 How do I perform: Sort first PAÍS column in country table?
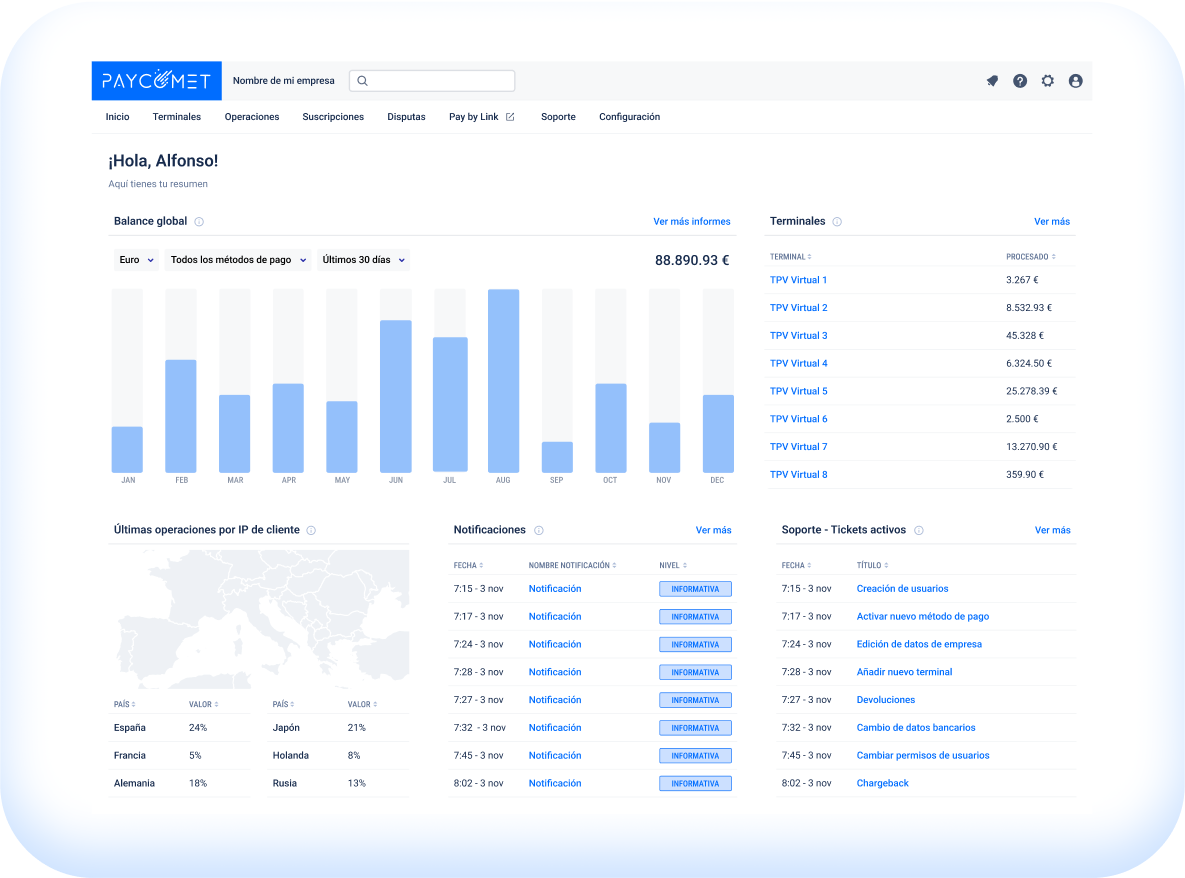click(x=125, y=704)
